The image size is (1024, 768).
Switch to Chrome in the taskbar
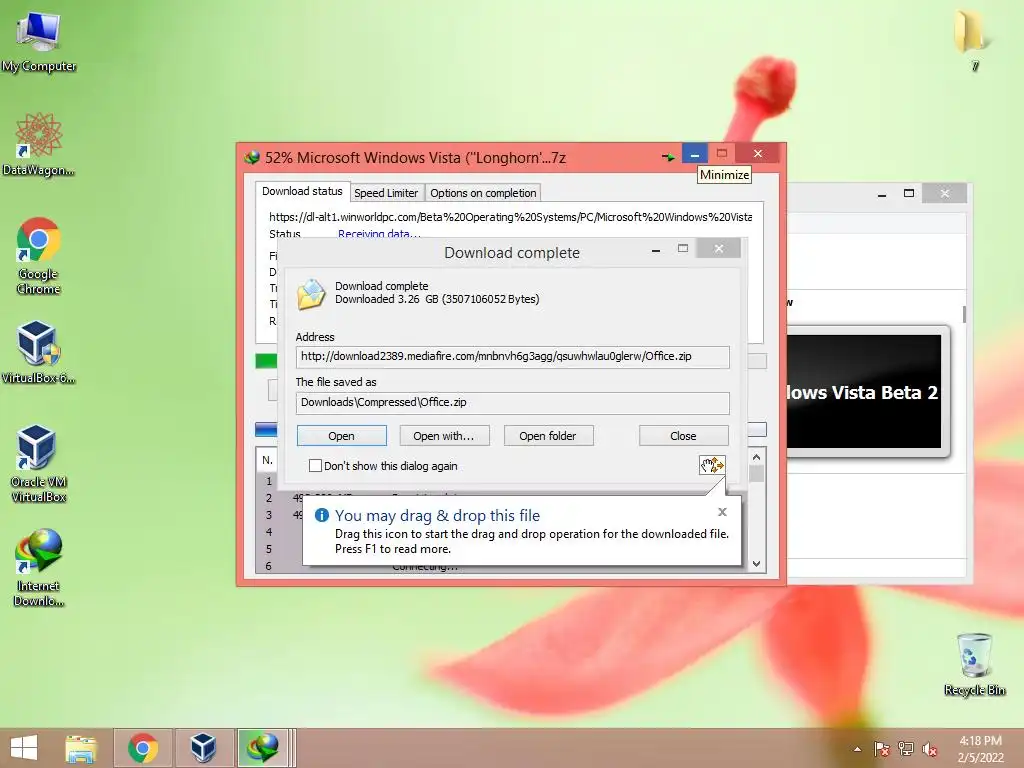(143, 748)
